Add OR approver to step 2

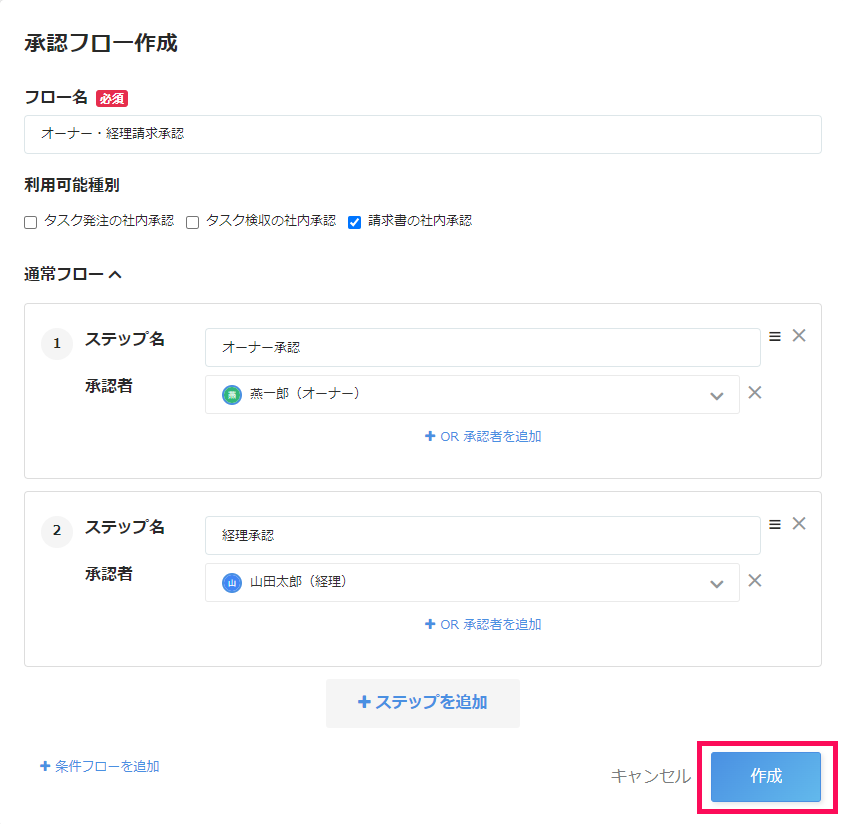click(483, 625)
